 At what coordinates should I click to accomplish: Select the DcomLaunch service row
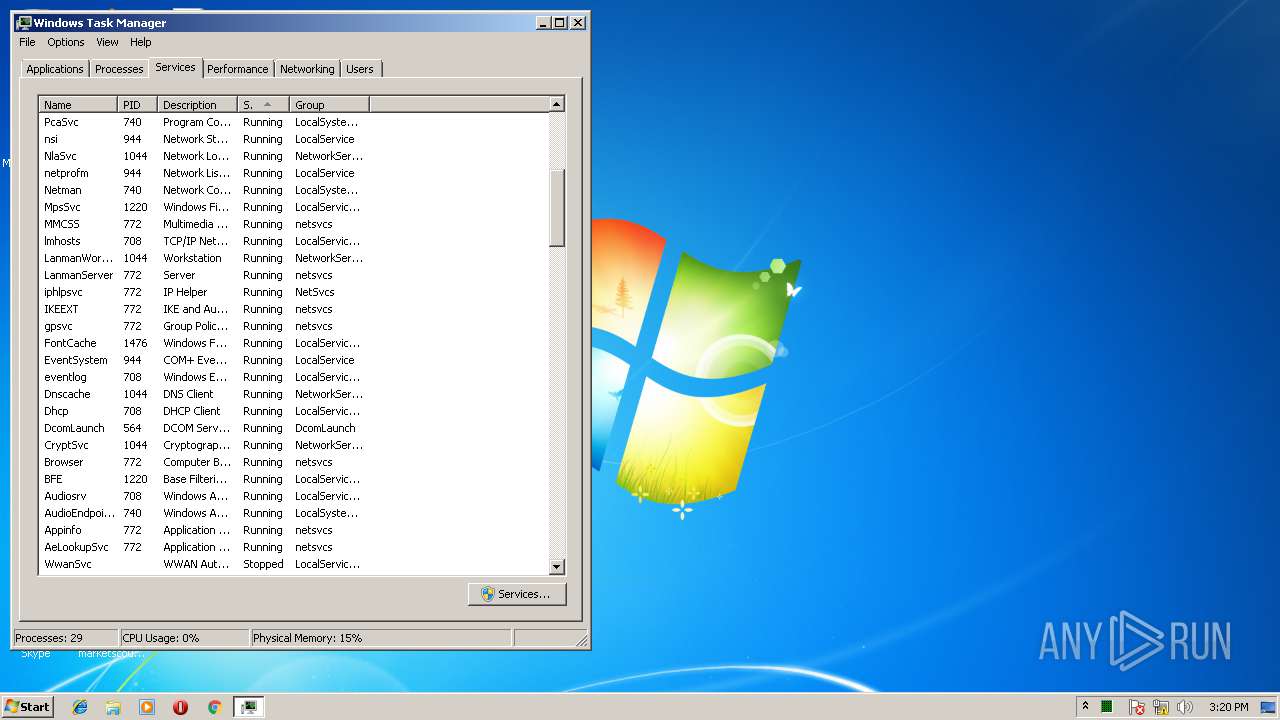coord(294,428)
